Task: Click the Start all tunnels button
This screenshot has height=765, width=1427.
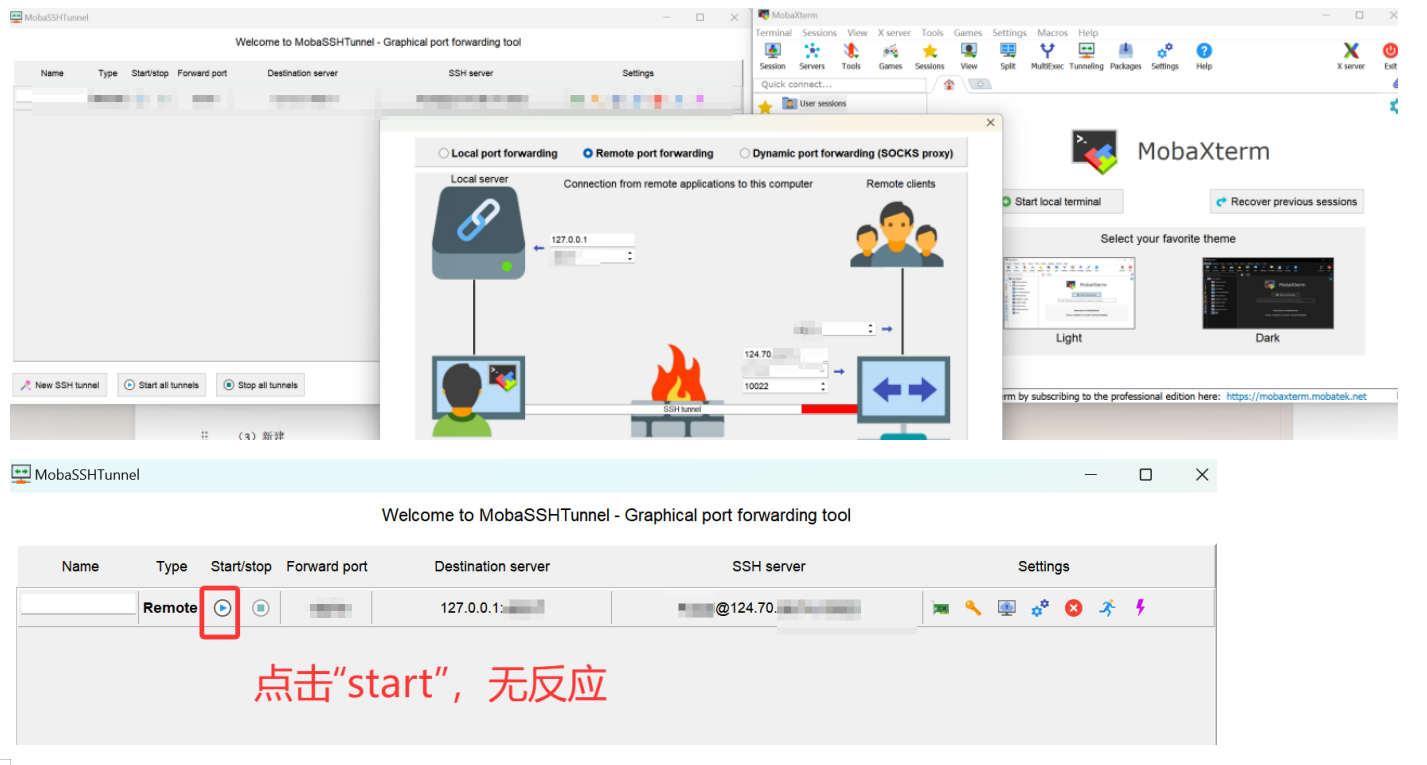Action: (162, 385)
